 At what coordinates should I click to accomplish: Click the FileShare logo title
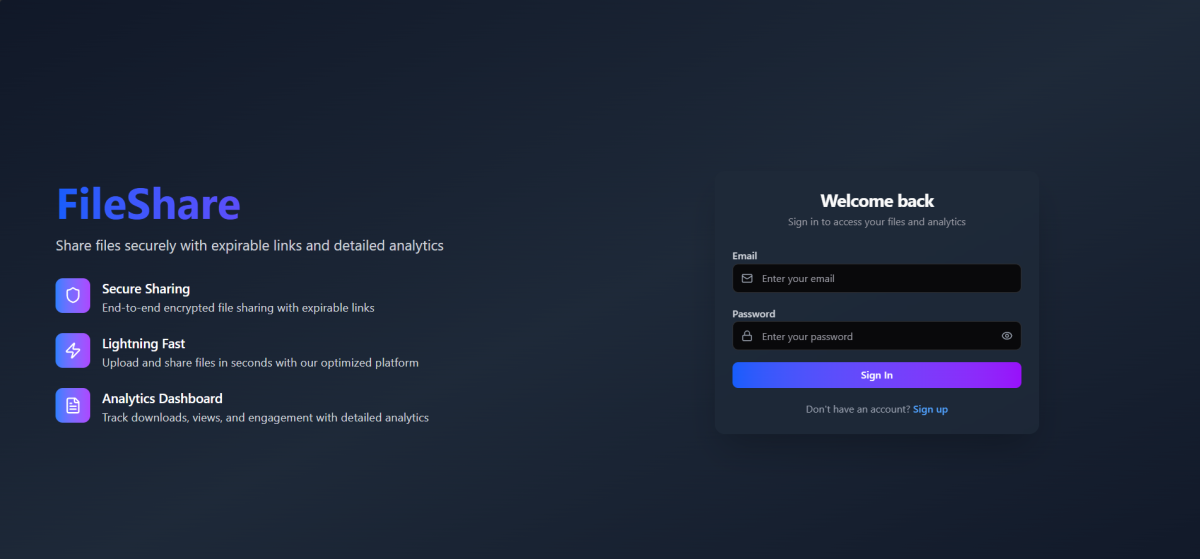[x=148, y=204]
